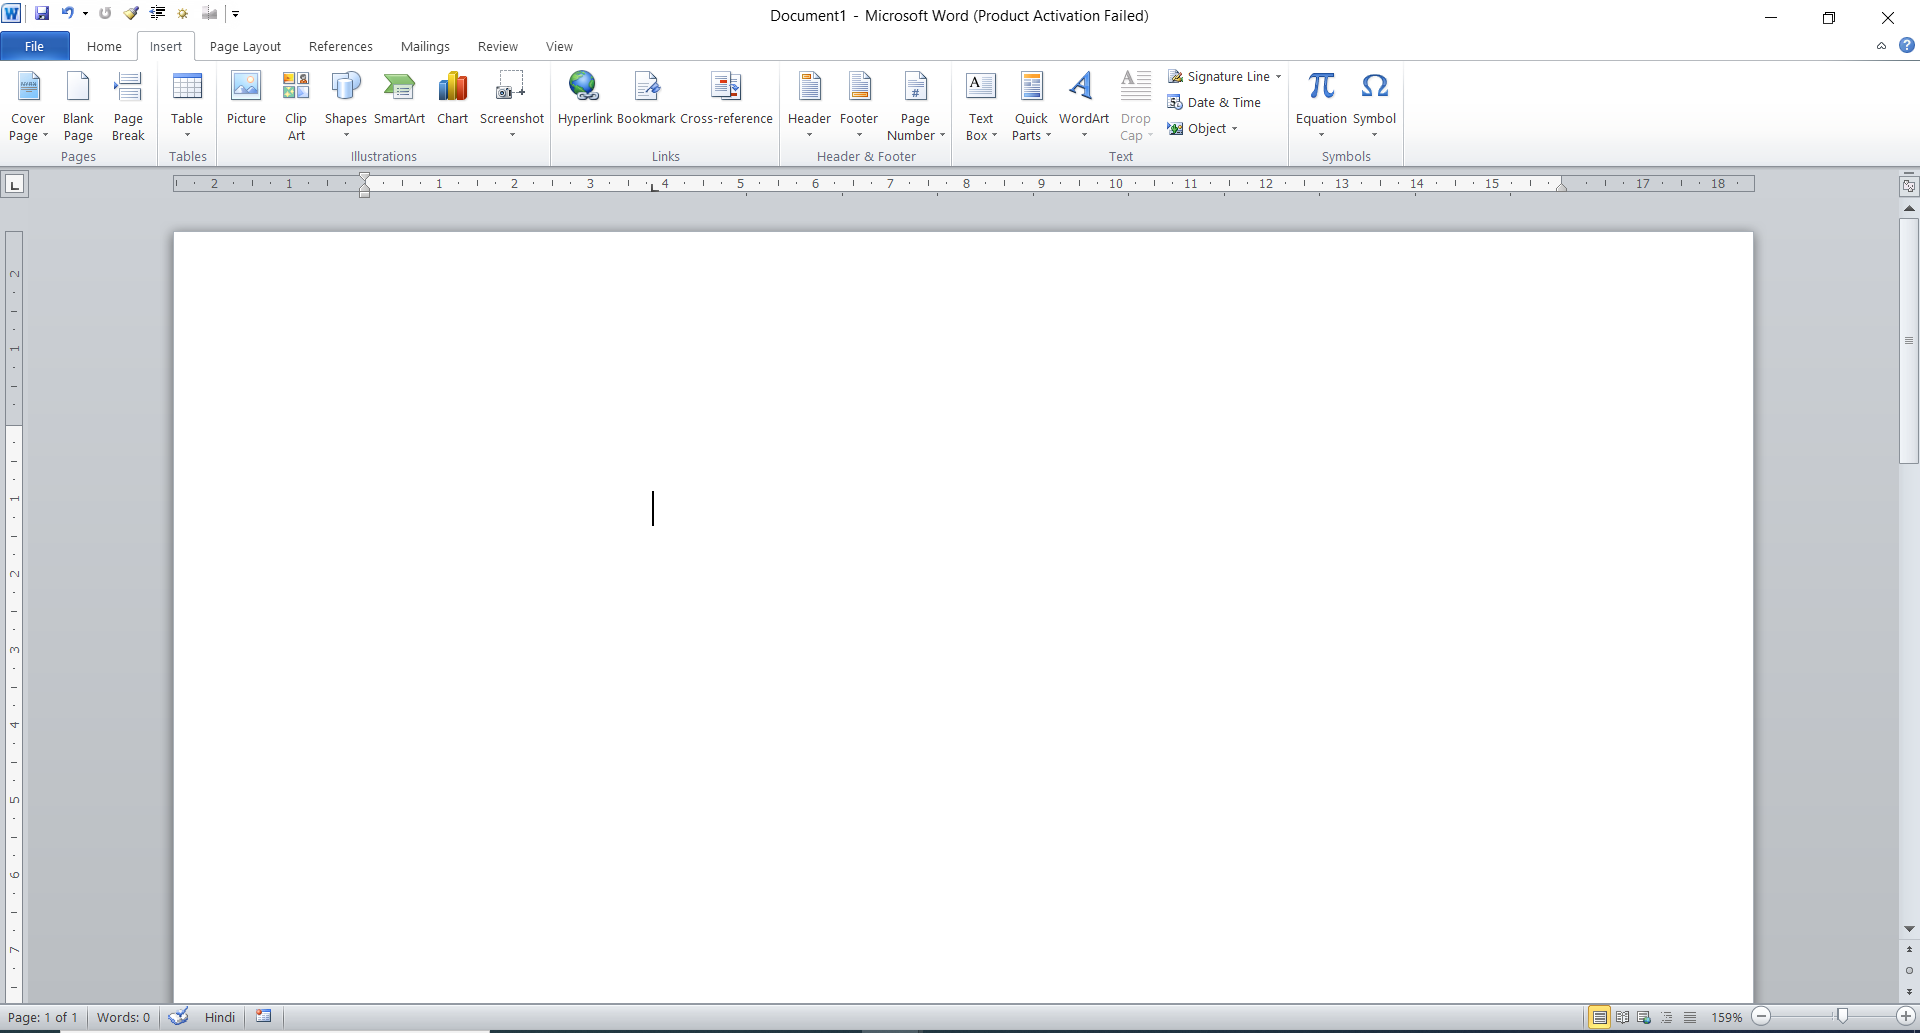Screen dimensions: 1920x1033
Task: Insert SmartArt graphic
Action: point(400,100)
